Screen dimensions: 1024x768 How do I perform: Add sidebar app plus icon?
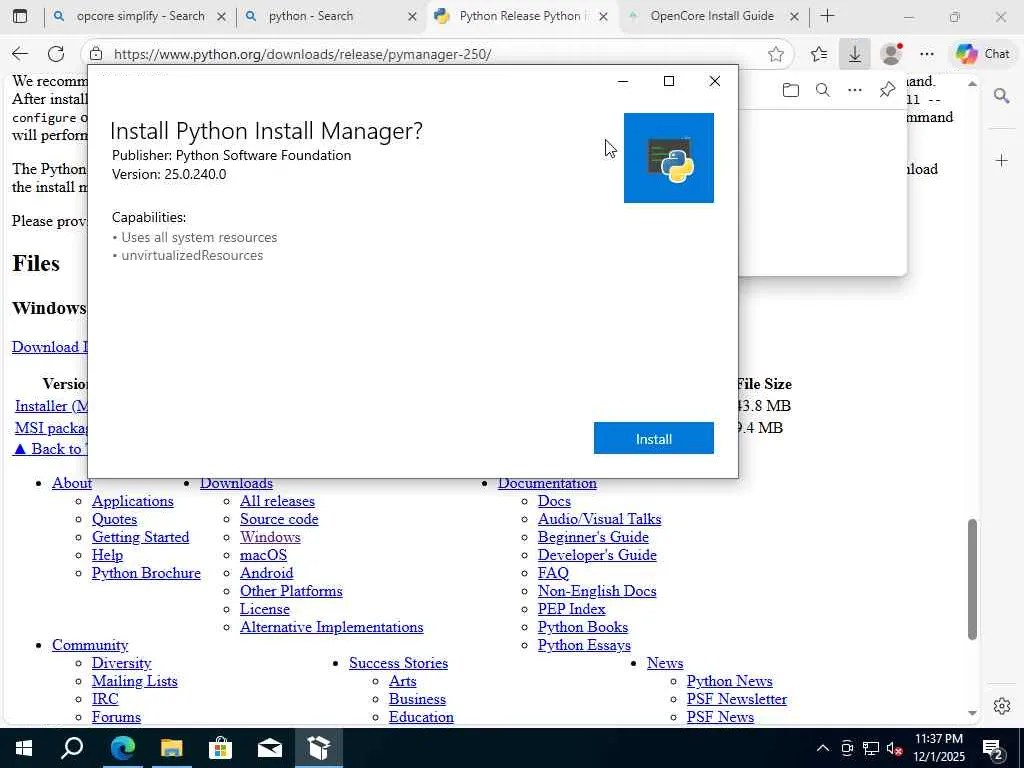pos(1002,161)
